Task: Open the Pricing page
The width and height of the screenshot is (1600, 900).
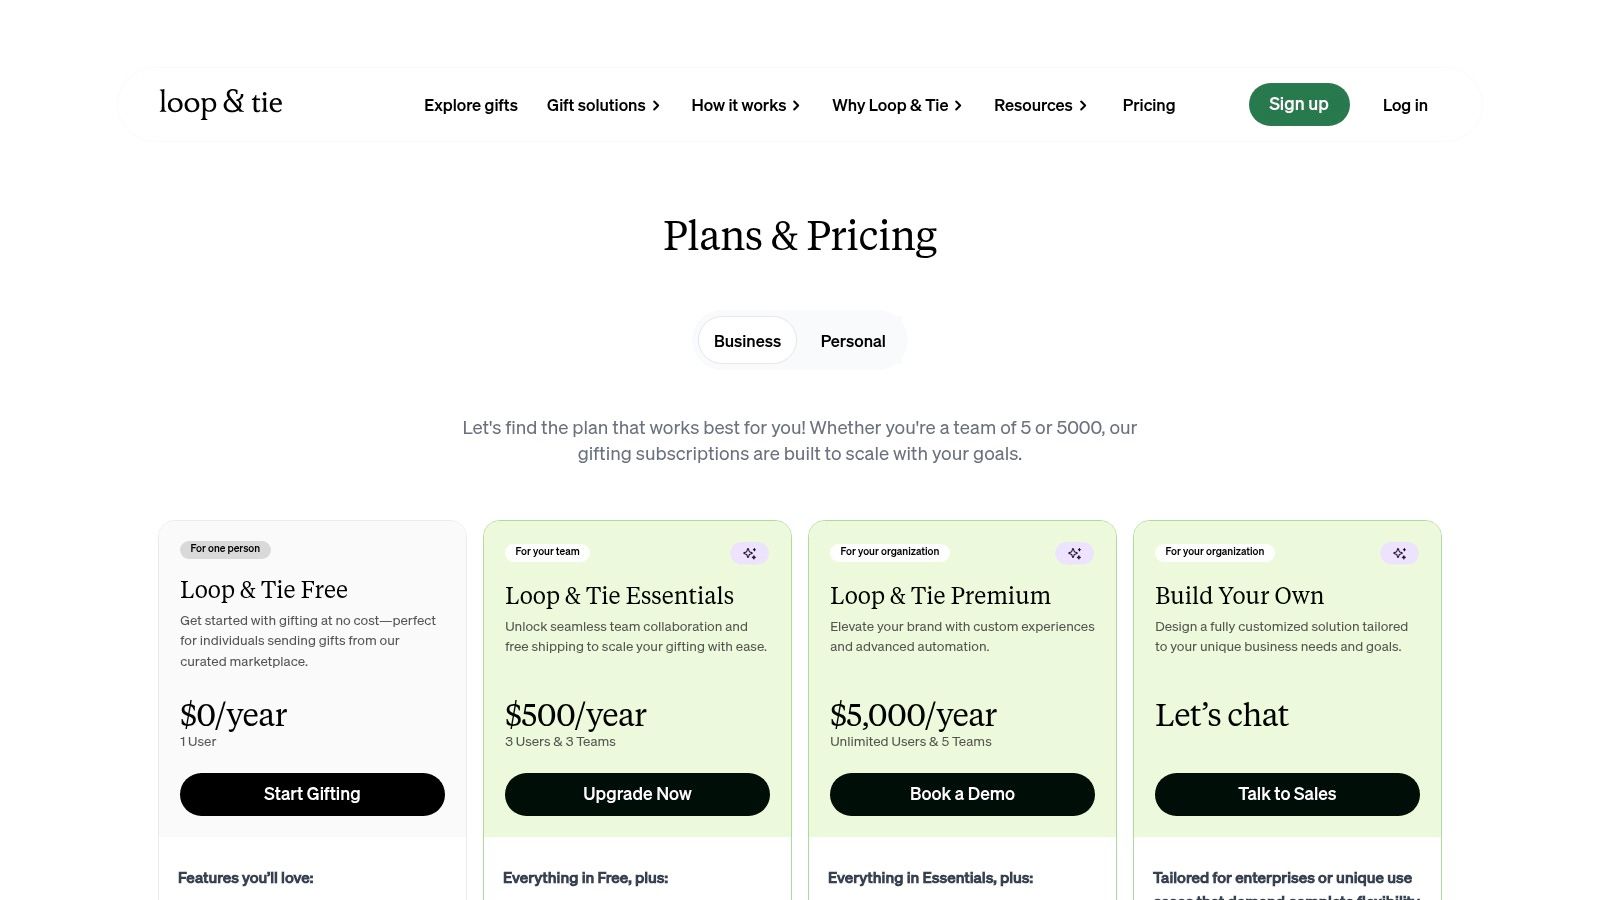Action: pos(1148,105)
